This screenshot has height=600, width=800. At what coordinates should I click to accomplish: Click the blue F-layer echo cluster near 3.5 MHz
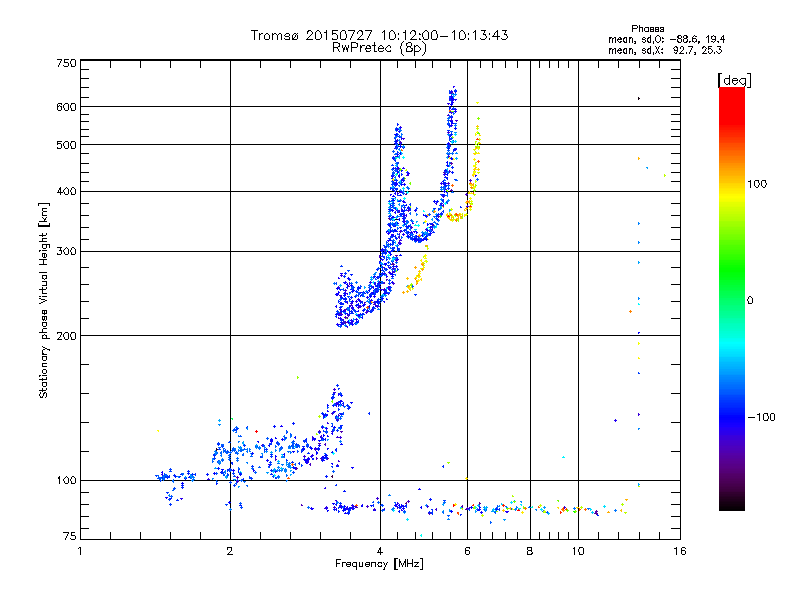[x=352, y=298]
